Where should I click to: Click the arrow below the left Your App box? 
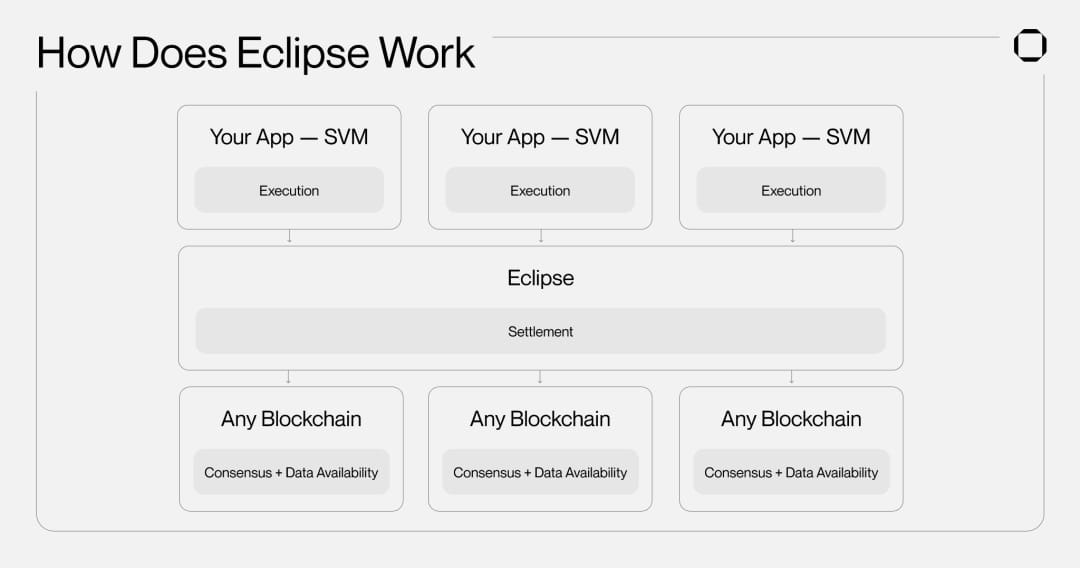coord(289,237)
